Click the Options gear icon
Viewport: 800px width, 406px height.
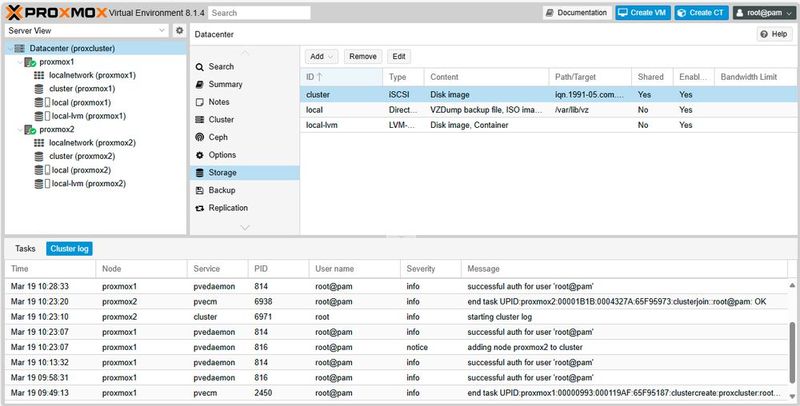(199, 155)
